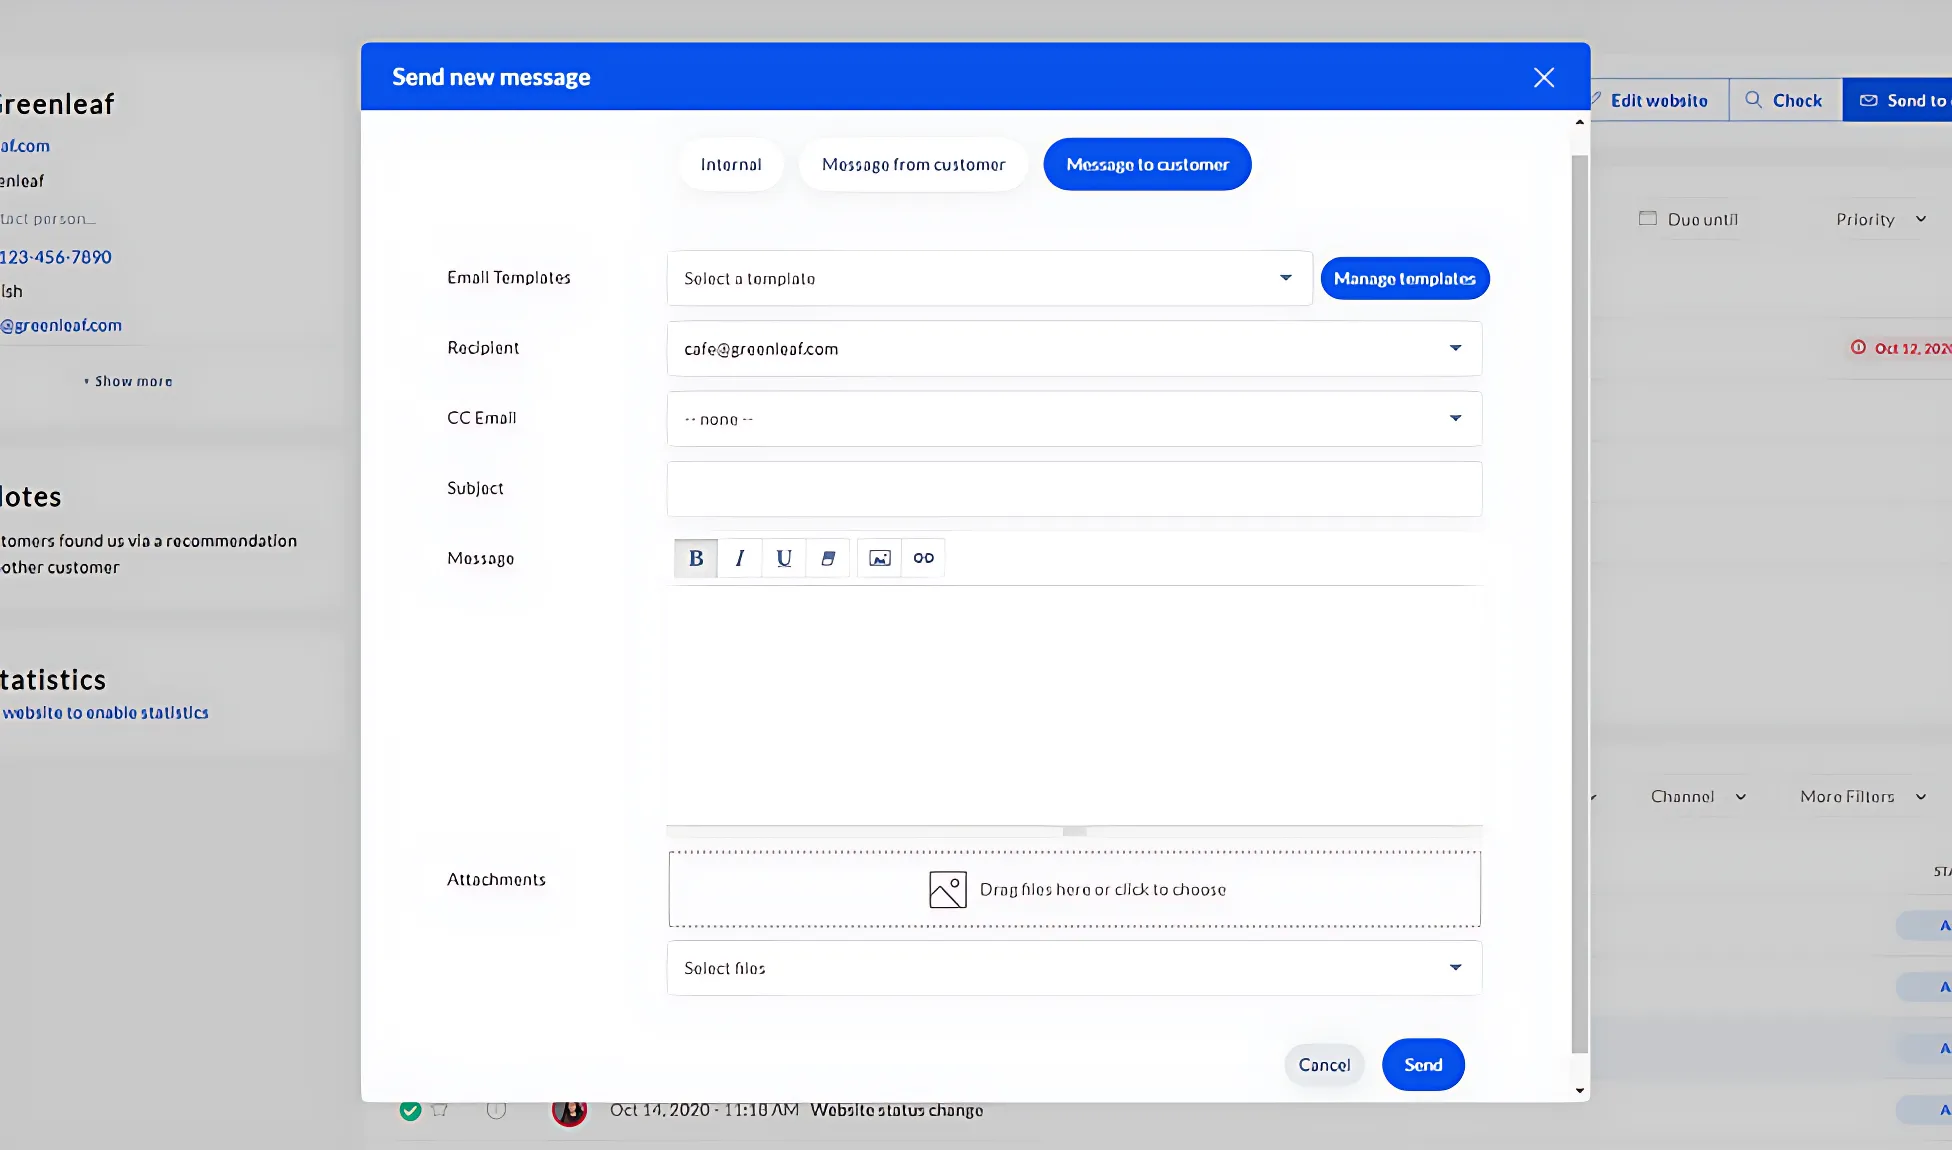Insert an image into the message

coord(878,558)
